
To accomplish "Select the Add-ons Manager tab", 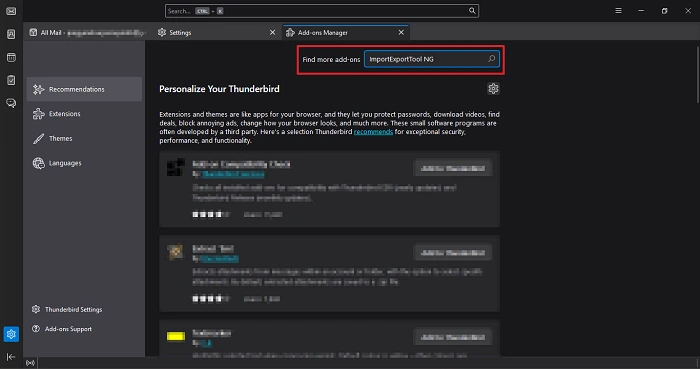I will coord(346,33).
